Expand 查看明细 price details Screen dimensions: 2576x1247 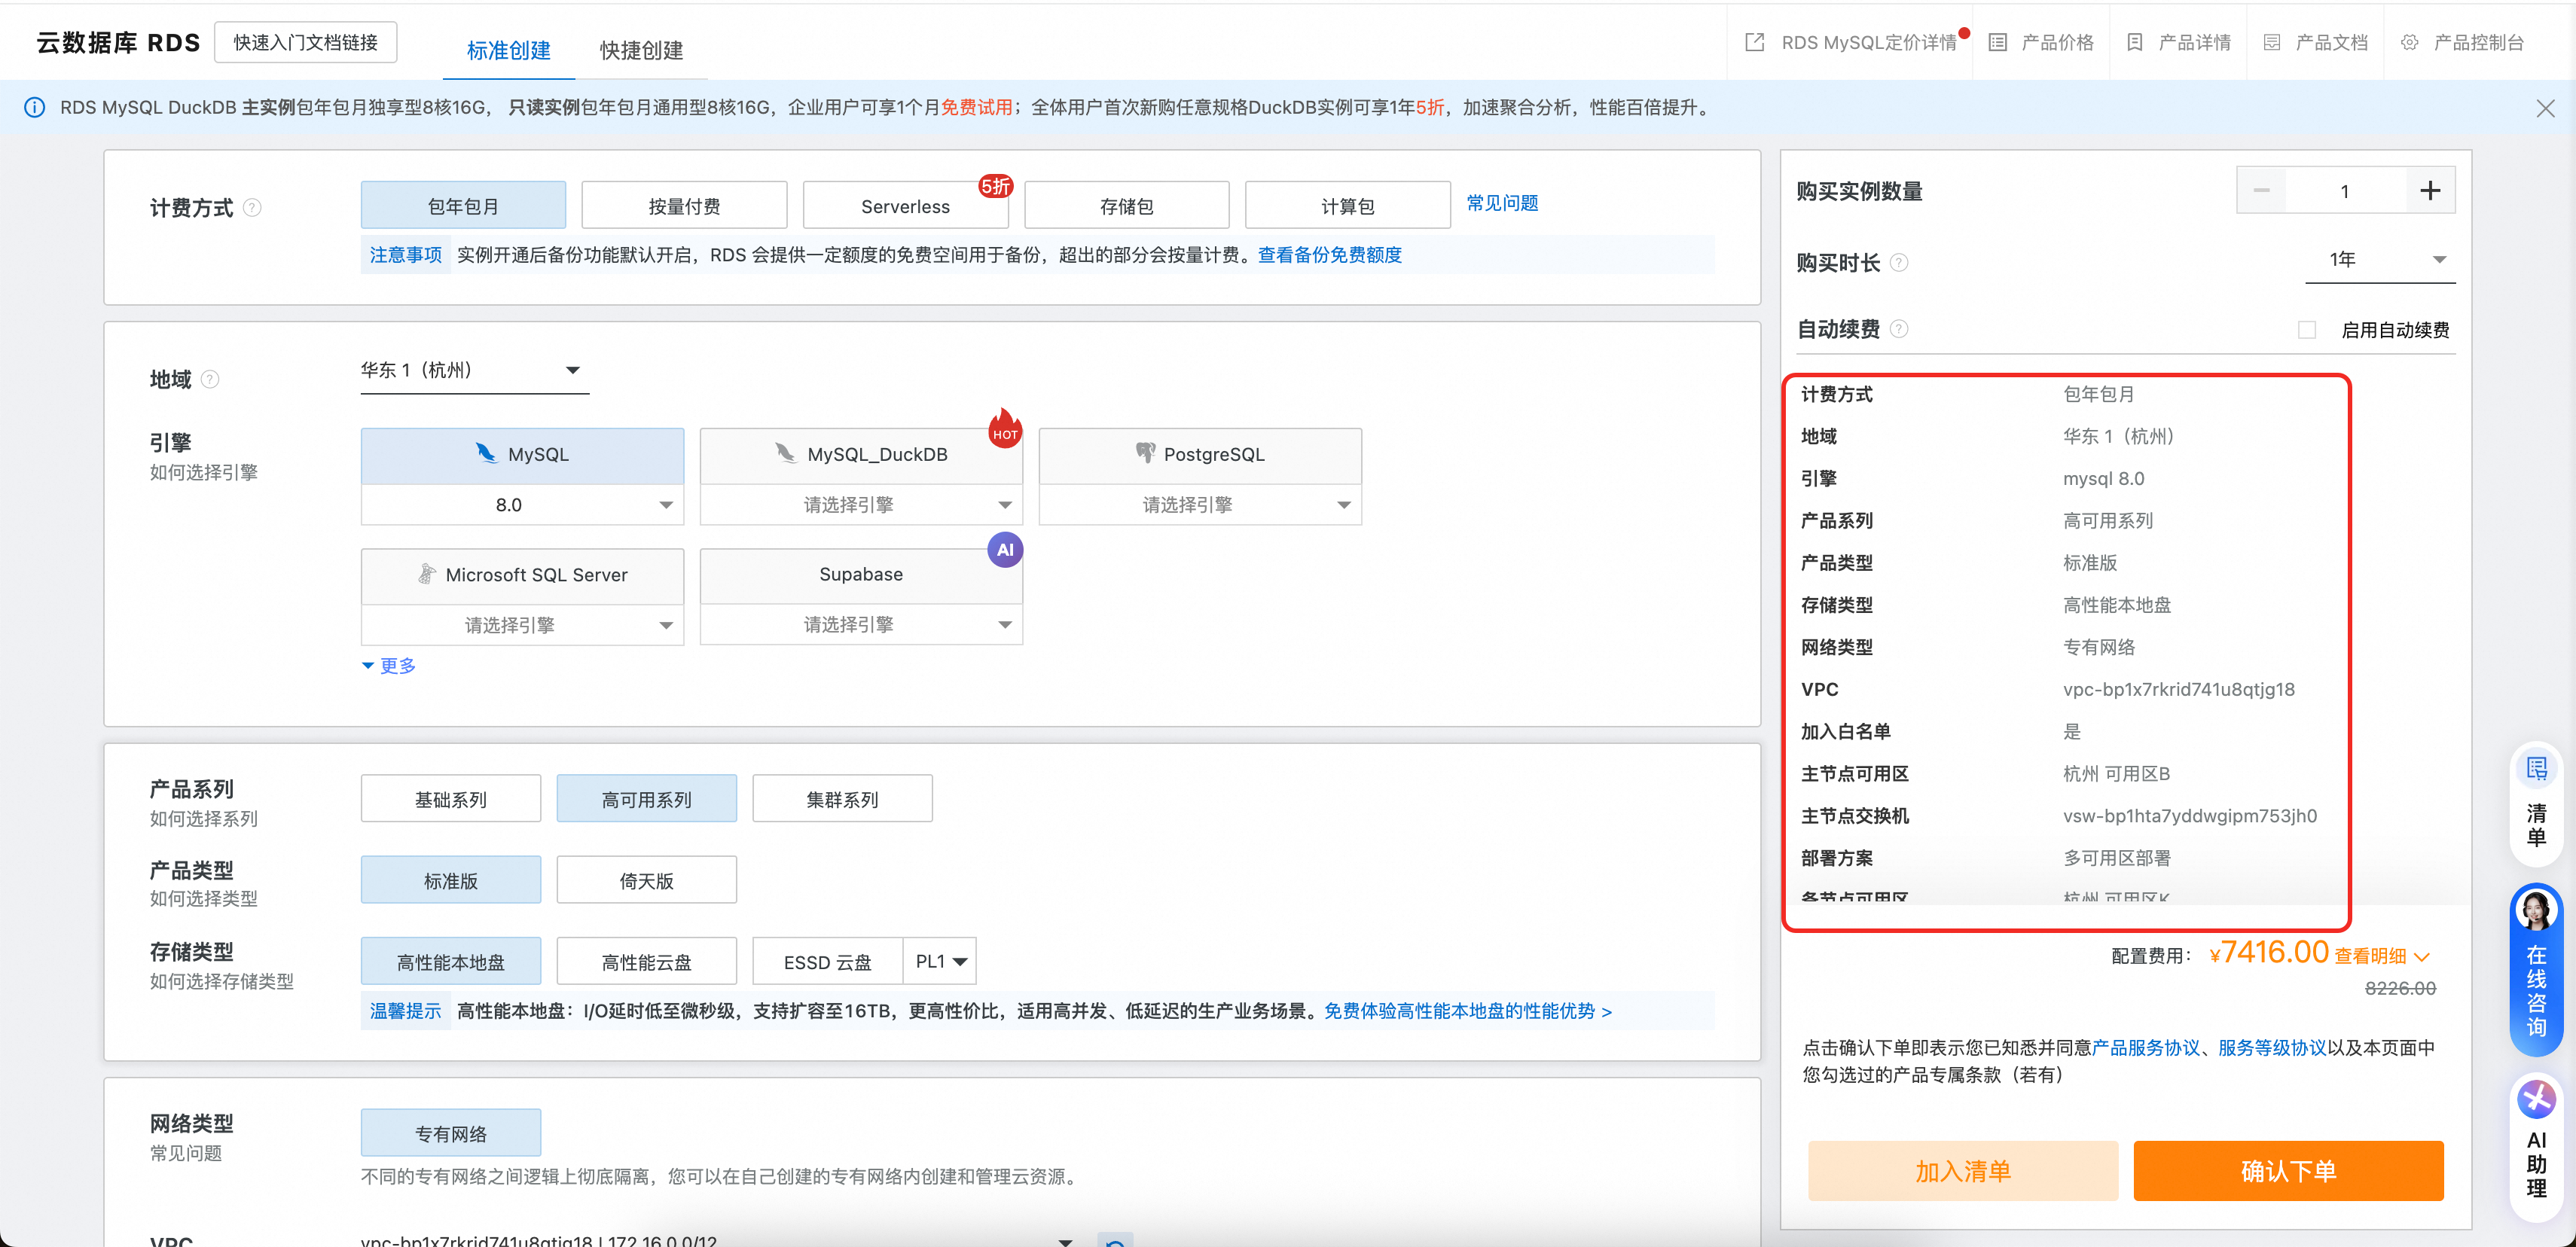(x=2382, y=956)
